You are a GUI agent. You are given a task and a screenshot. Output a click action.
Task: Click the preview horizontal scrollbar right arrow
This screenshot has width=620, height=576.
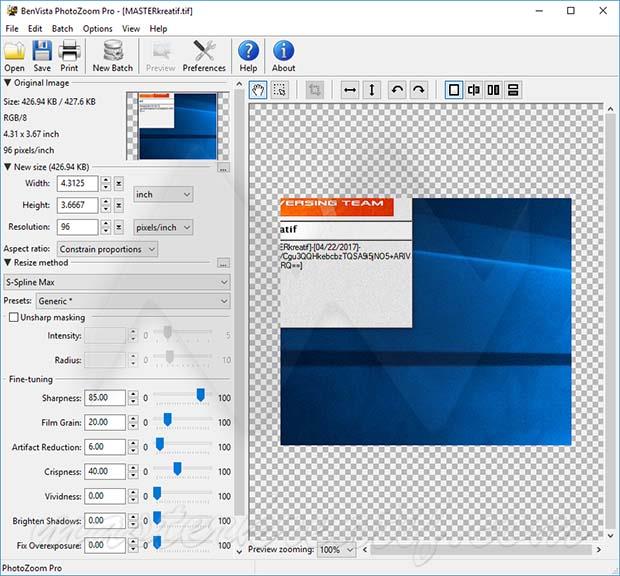click(599, 550)
